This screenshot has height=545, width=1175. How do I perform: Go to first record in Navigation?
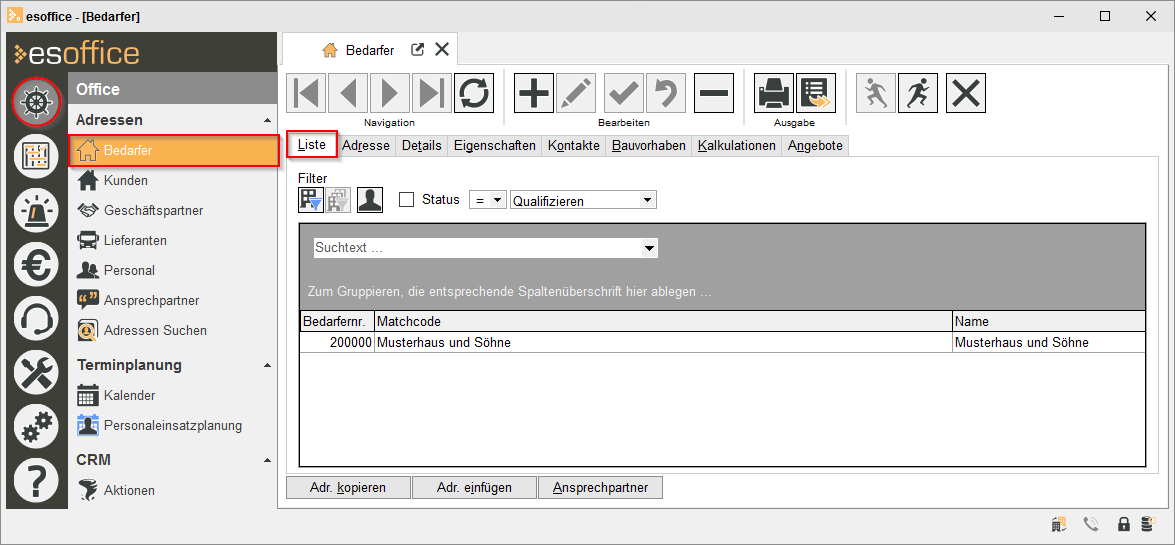click(306, 94)
